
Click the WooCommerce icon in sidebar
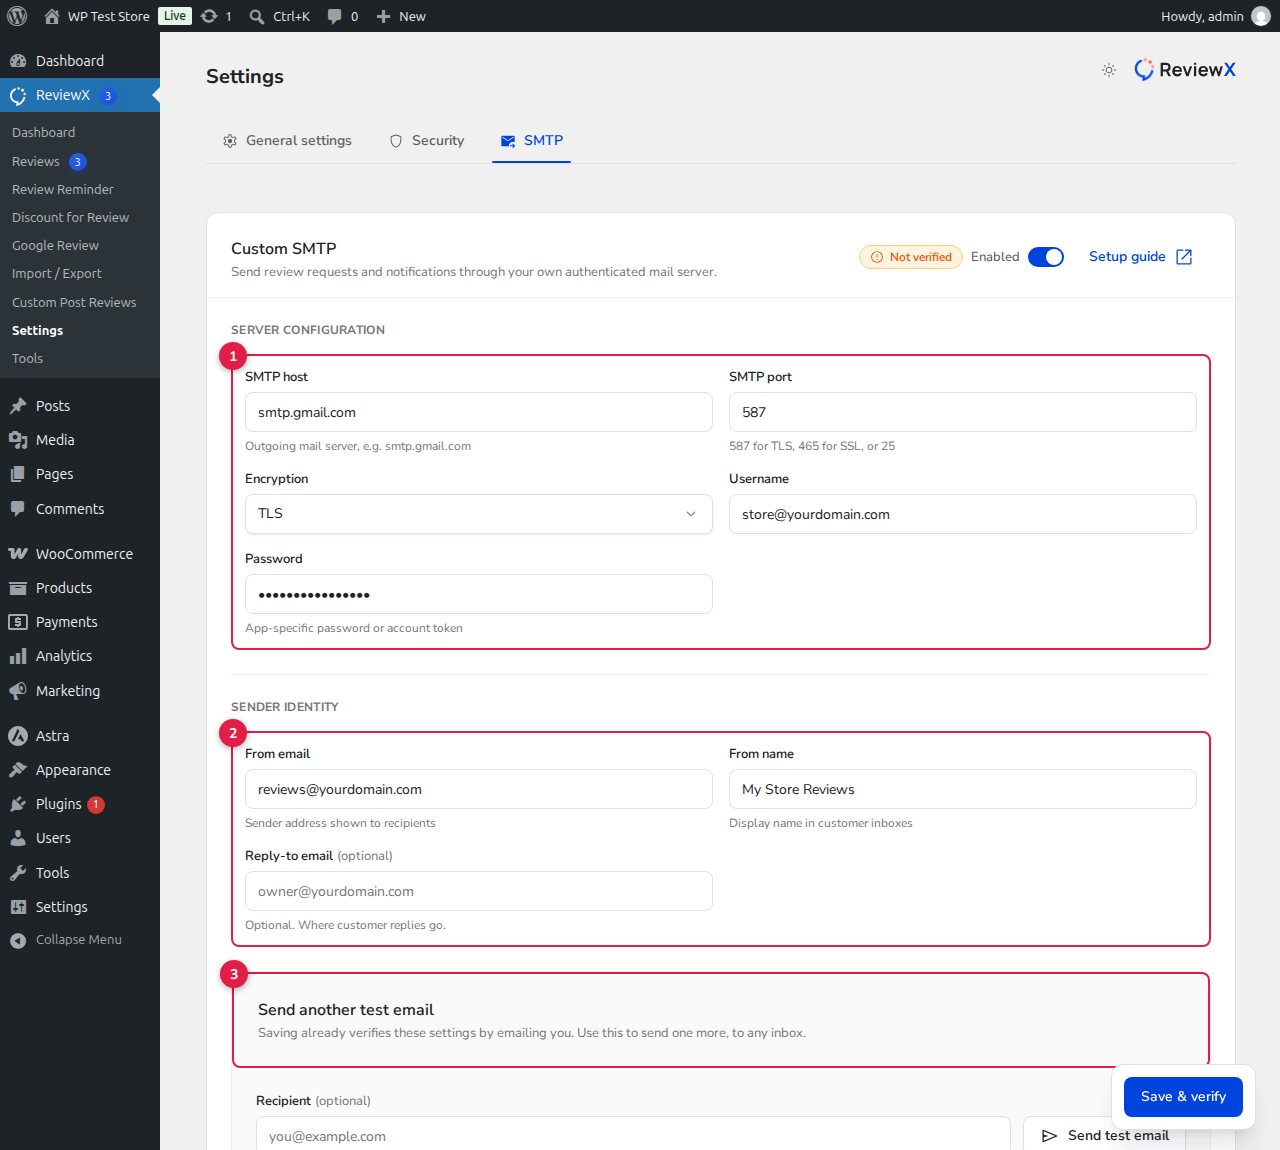click(x=18, y=554)
